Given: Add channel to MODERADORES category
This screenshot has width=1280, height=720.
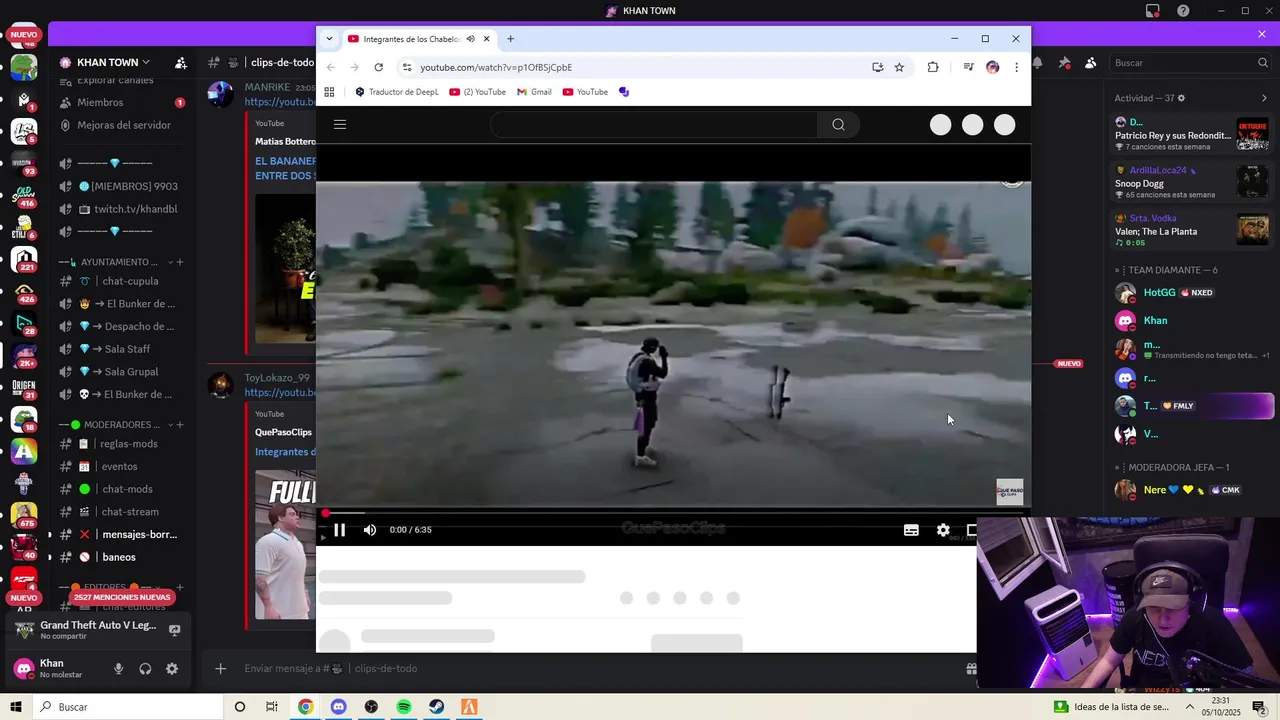Looking at the screenshot, I should coord(180,425).
